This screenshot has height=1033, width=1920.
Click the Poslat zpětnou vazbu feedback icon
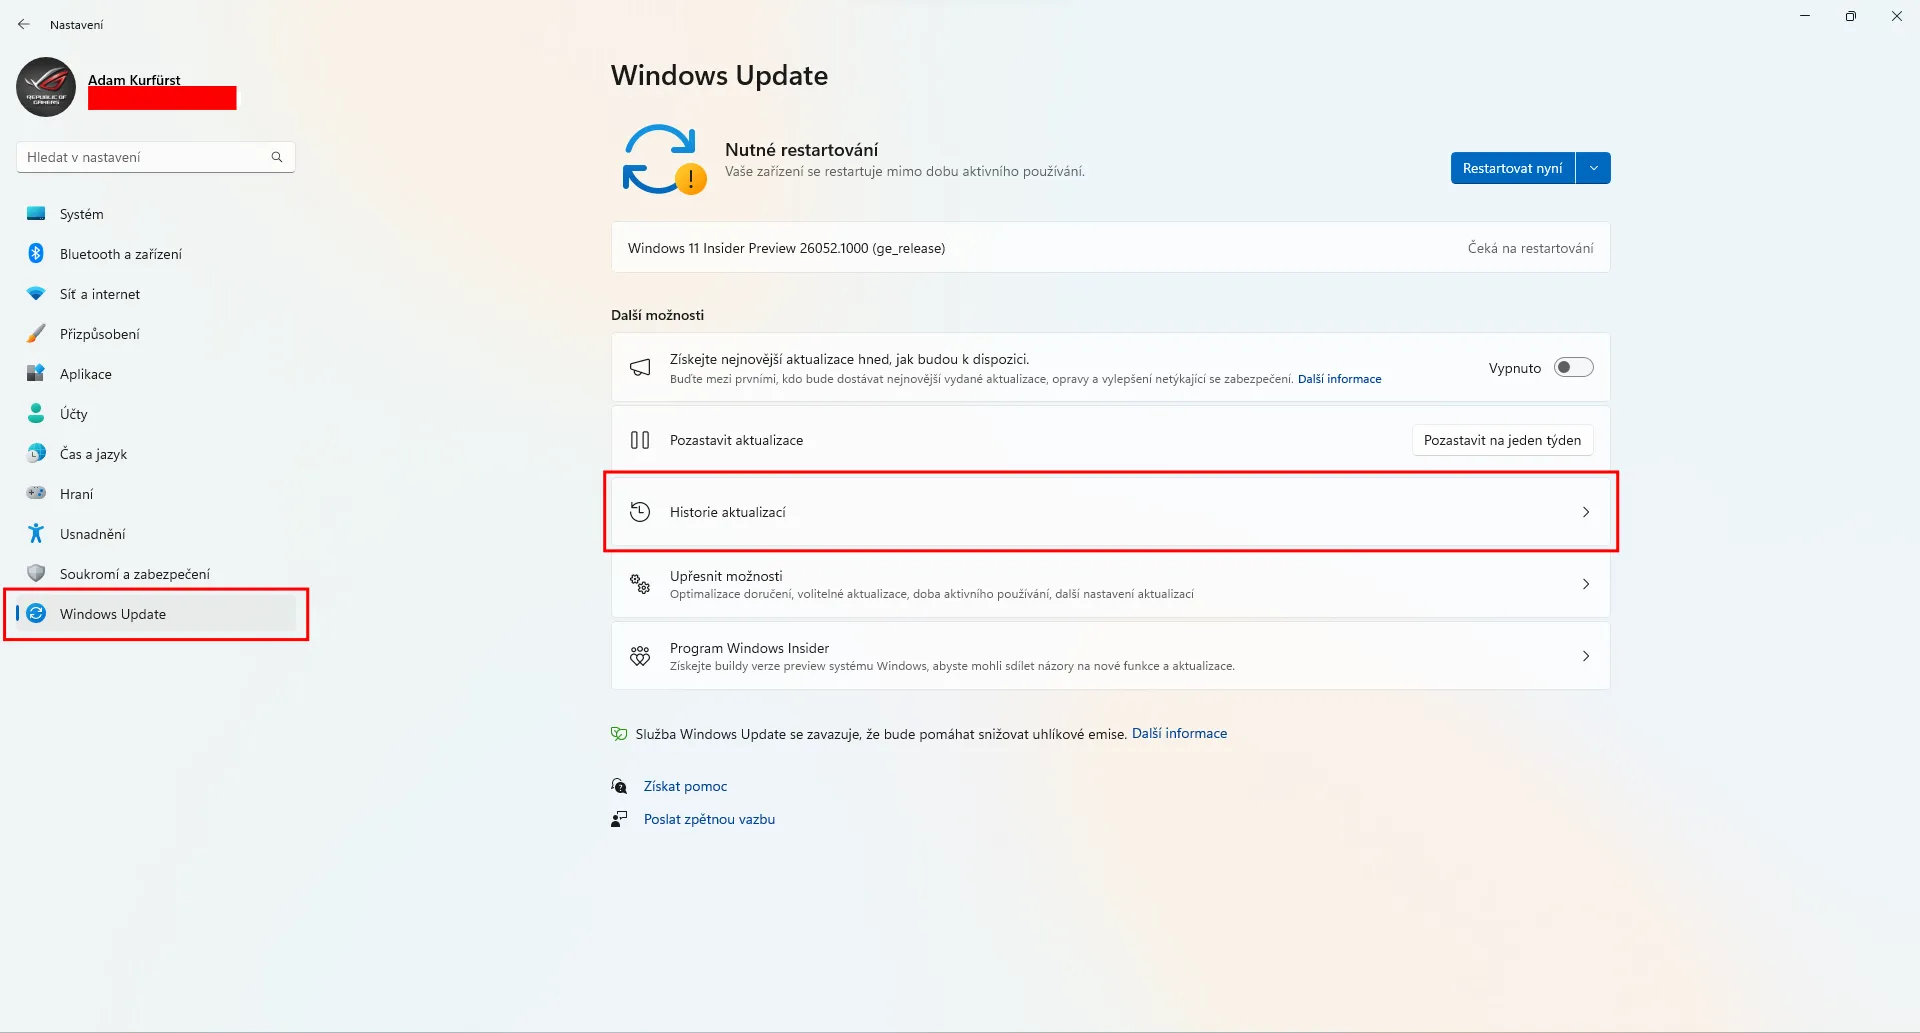619,819
